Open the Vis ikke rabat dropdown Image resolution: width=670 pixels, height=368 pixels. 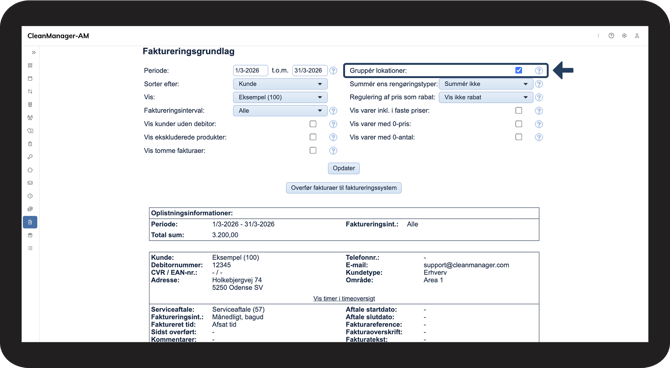tap(486, 97)
